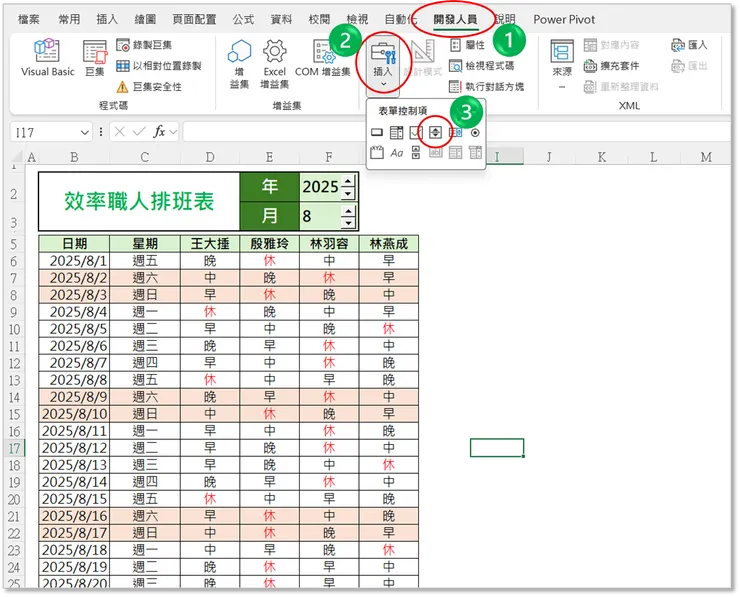Switch to the 公式 formulas tab
Viewport: 740px width, 597px height.
[243, 19]
